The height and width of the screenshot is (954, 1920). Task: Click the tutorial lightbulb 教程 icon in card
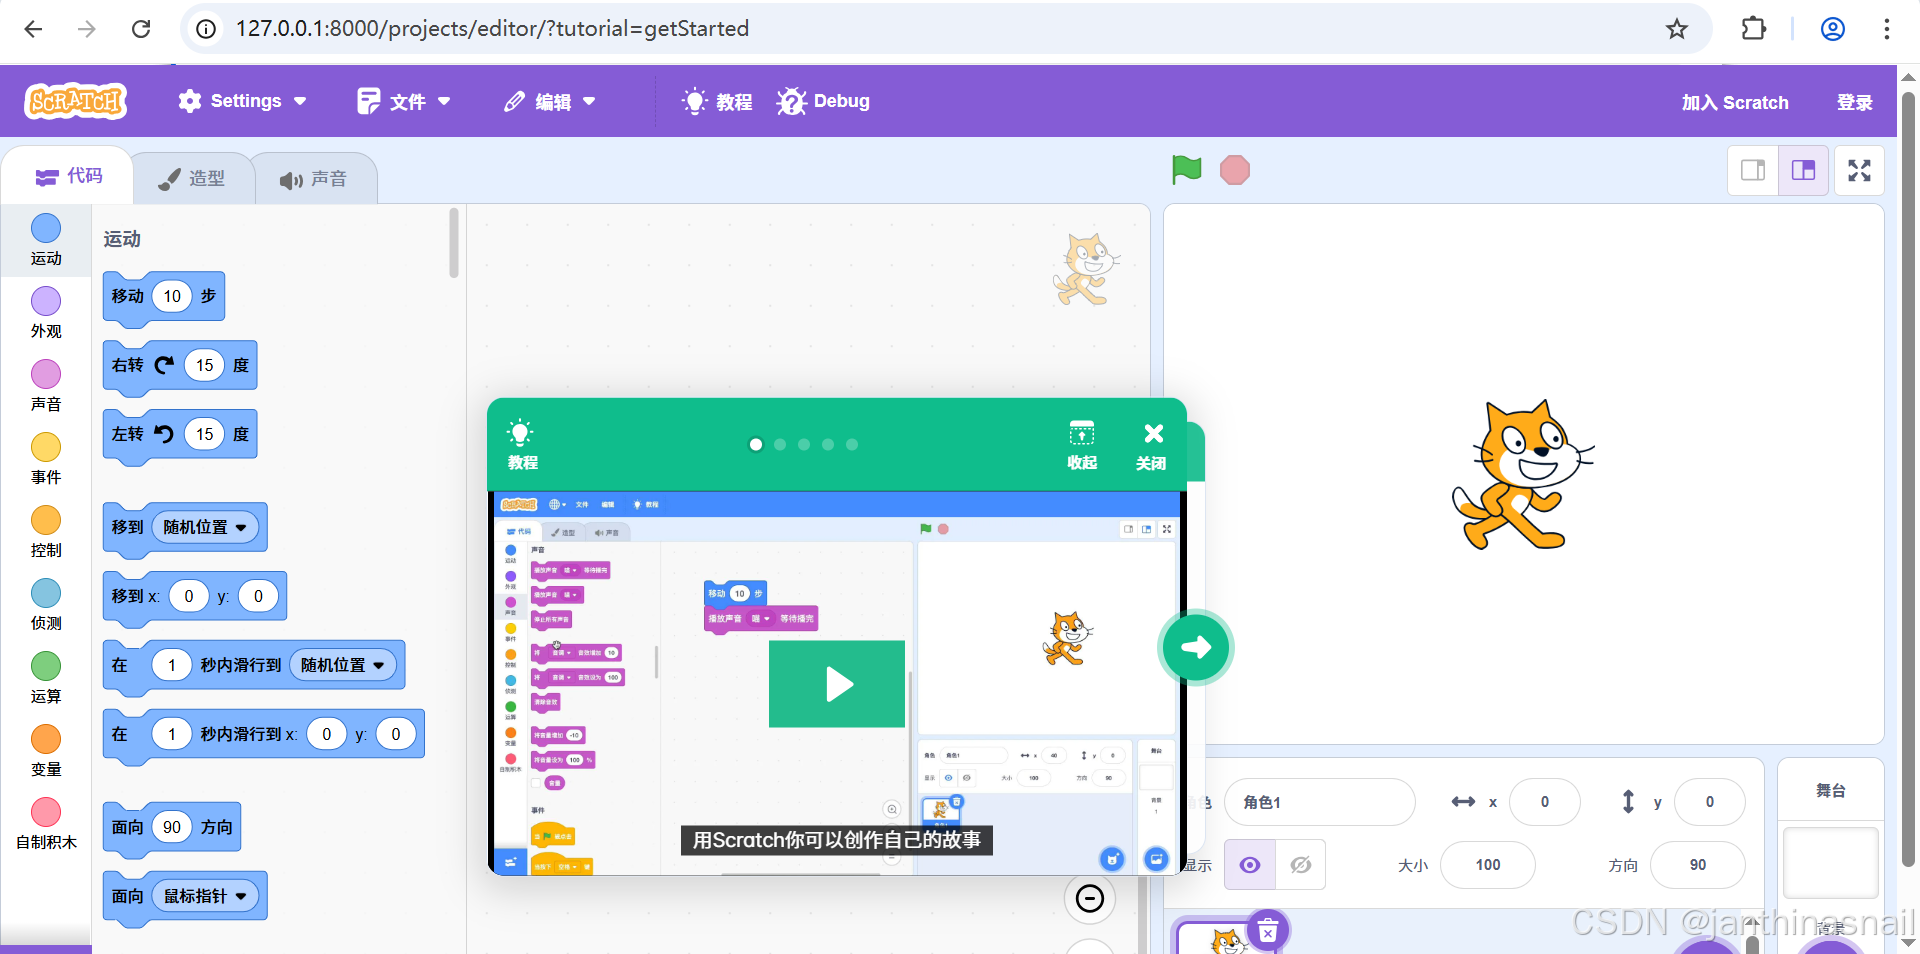pos(522,445)
